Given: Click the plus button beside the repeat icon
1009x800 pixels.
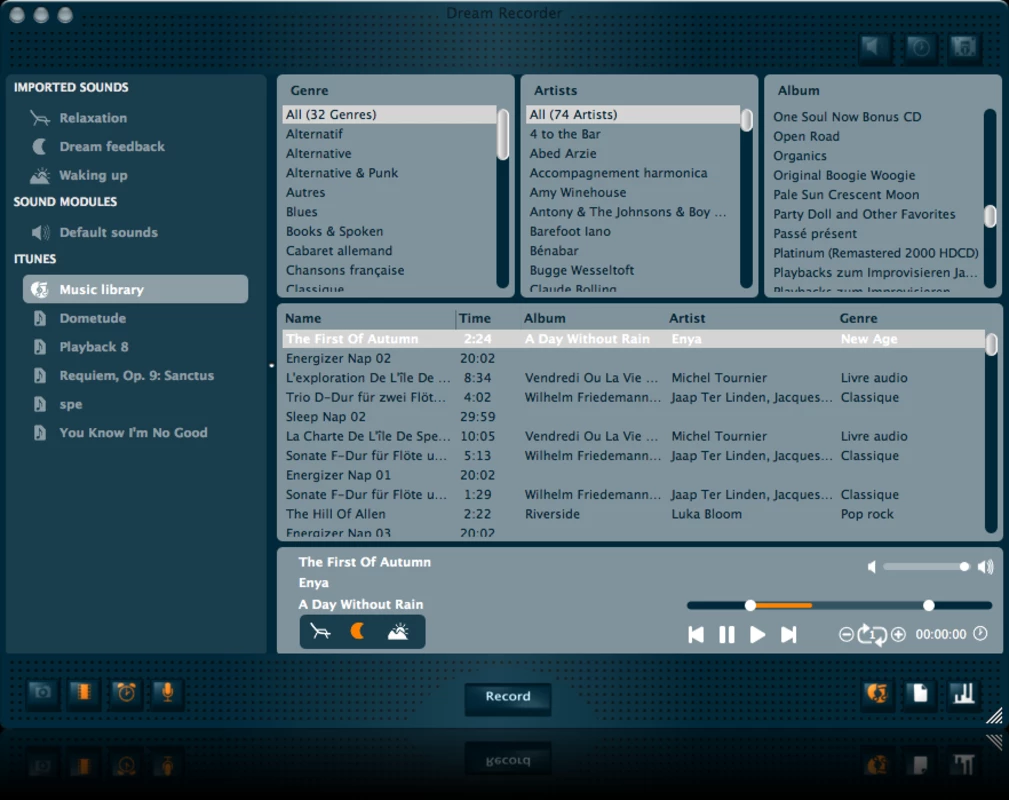Looking at the screenshot, I should (x=899, y=635).
